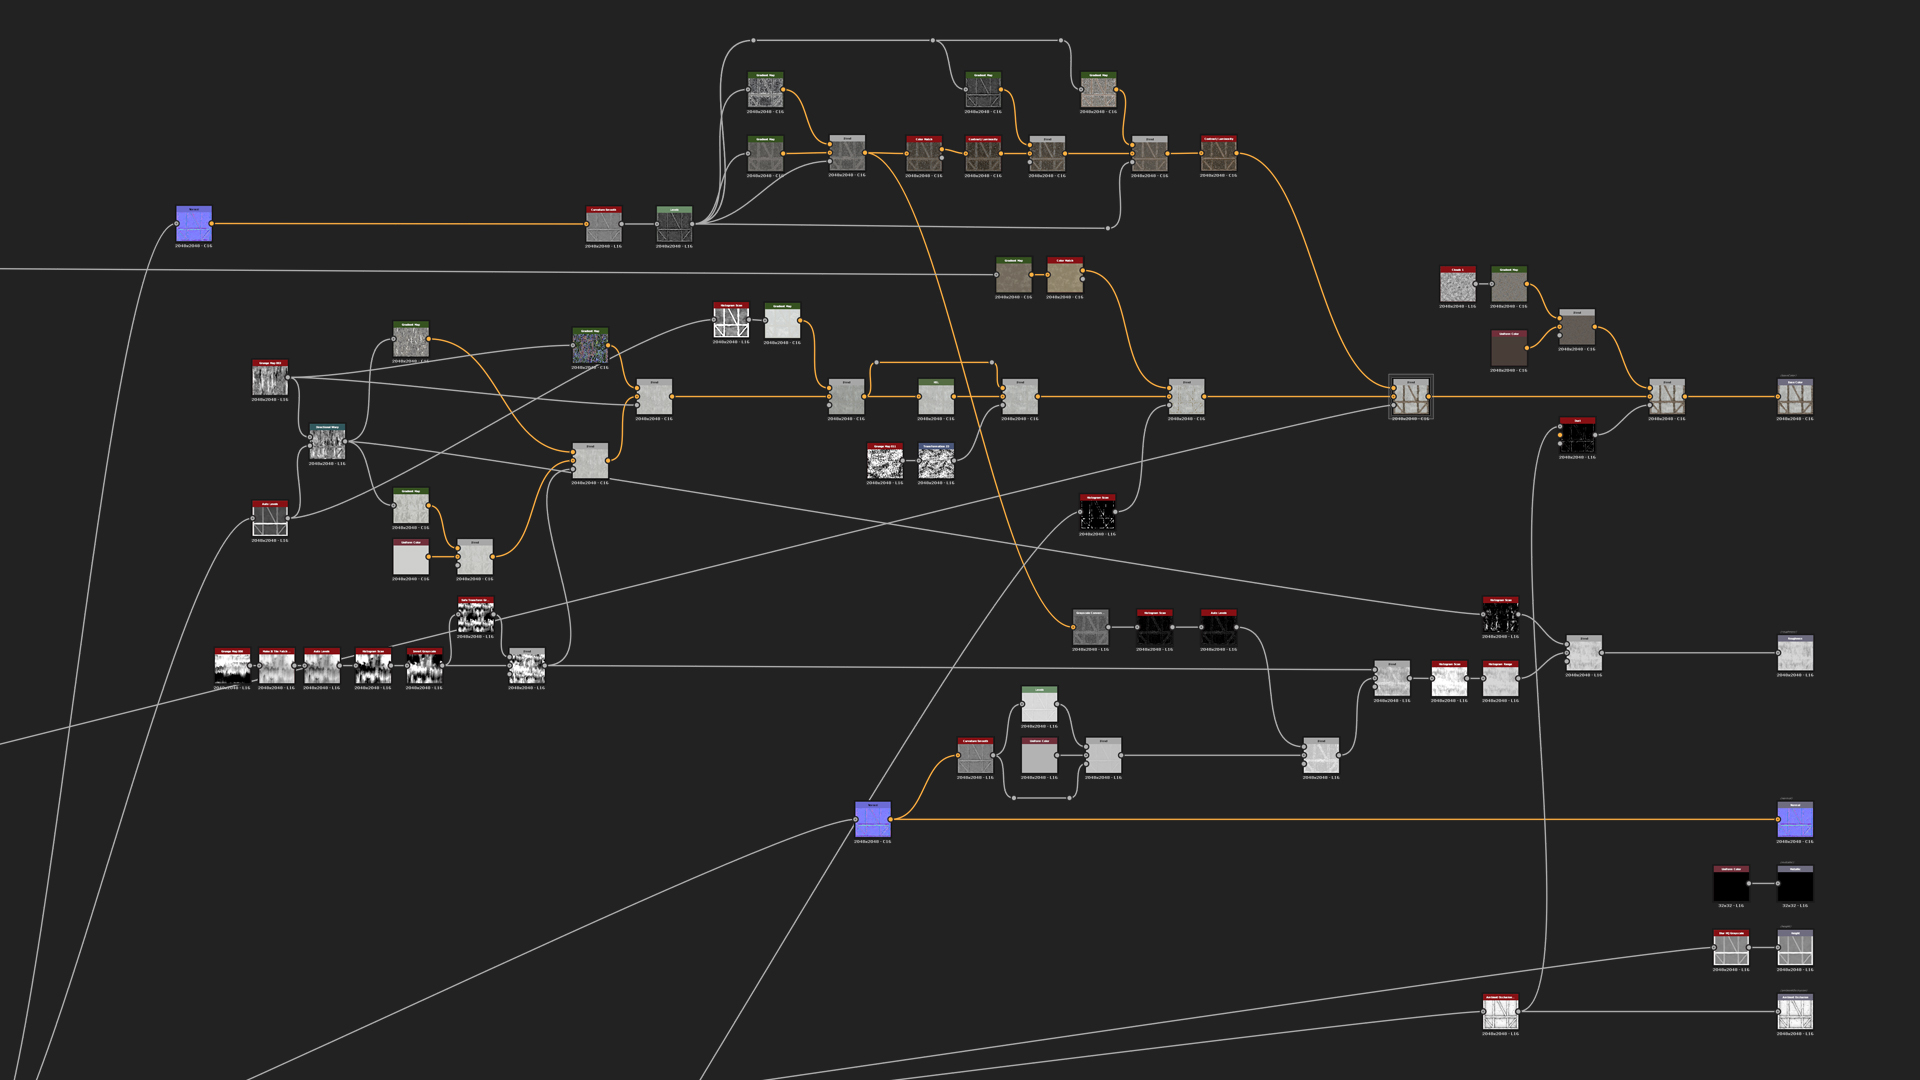
Task: Select the purple Normal output node
Action: point(1795,821)
